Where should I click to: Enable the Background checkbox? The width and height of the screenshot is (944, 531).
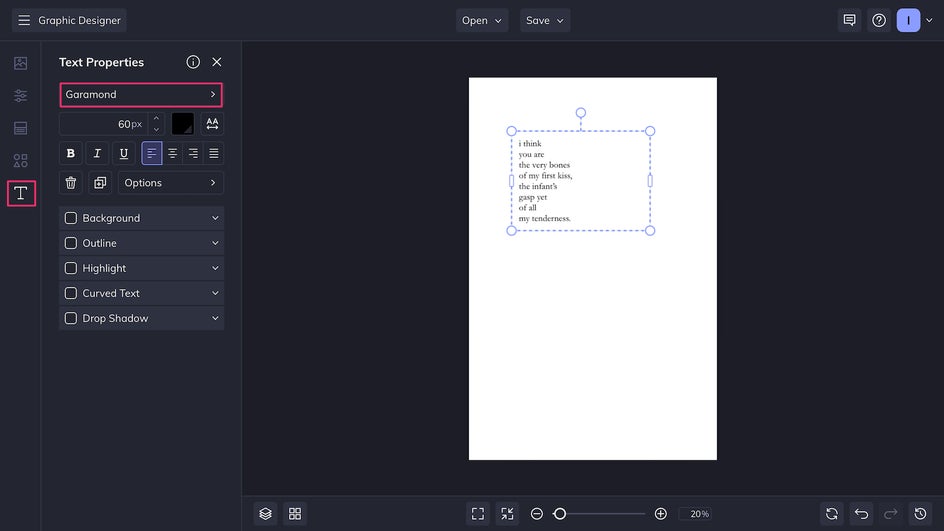[70, 218]
